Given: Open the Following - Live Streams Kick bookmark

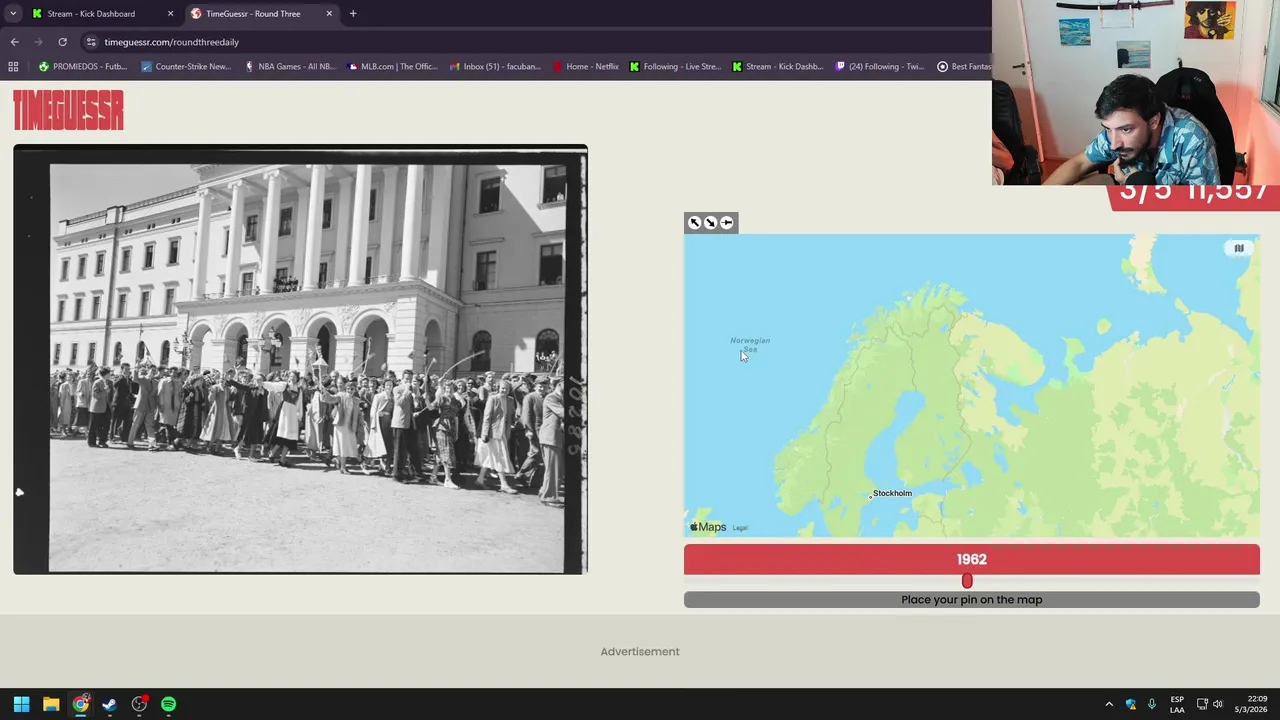Looking at the screenshot, I should (x=675, y=67).
